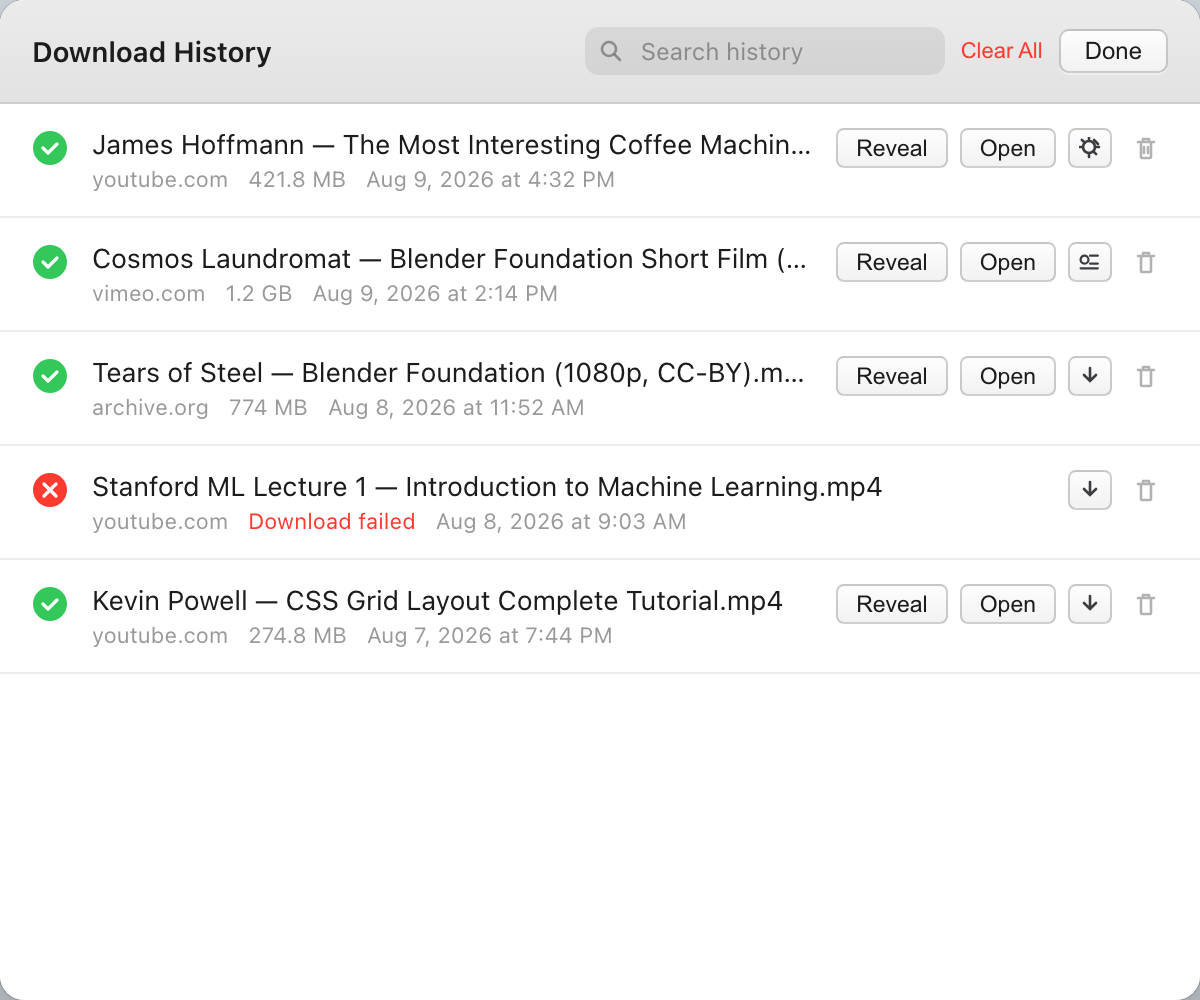
Task: Click 'Aug 9, 2026 at 4:32 PM' timestamp
Action: (490, 179)
